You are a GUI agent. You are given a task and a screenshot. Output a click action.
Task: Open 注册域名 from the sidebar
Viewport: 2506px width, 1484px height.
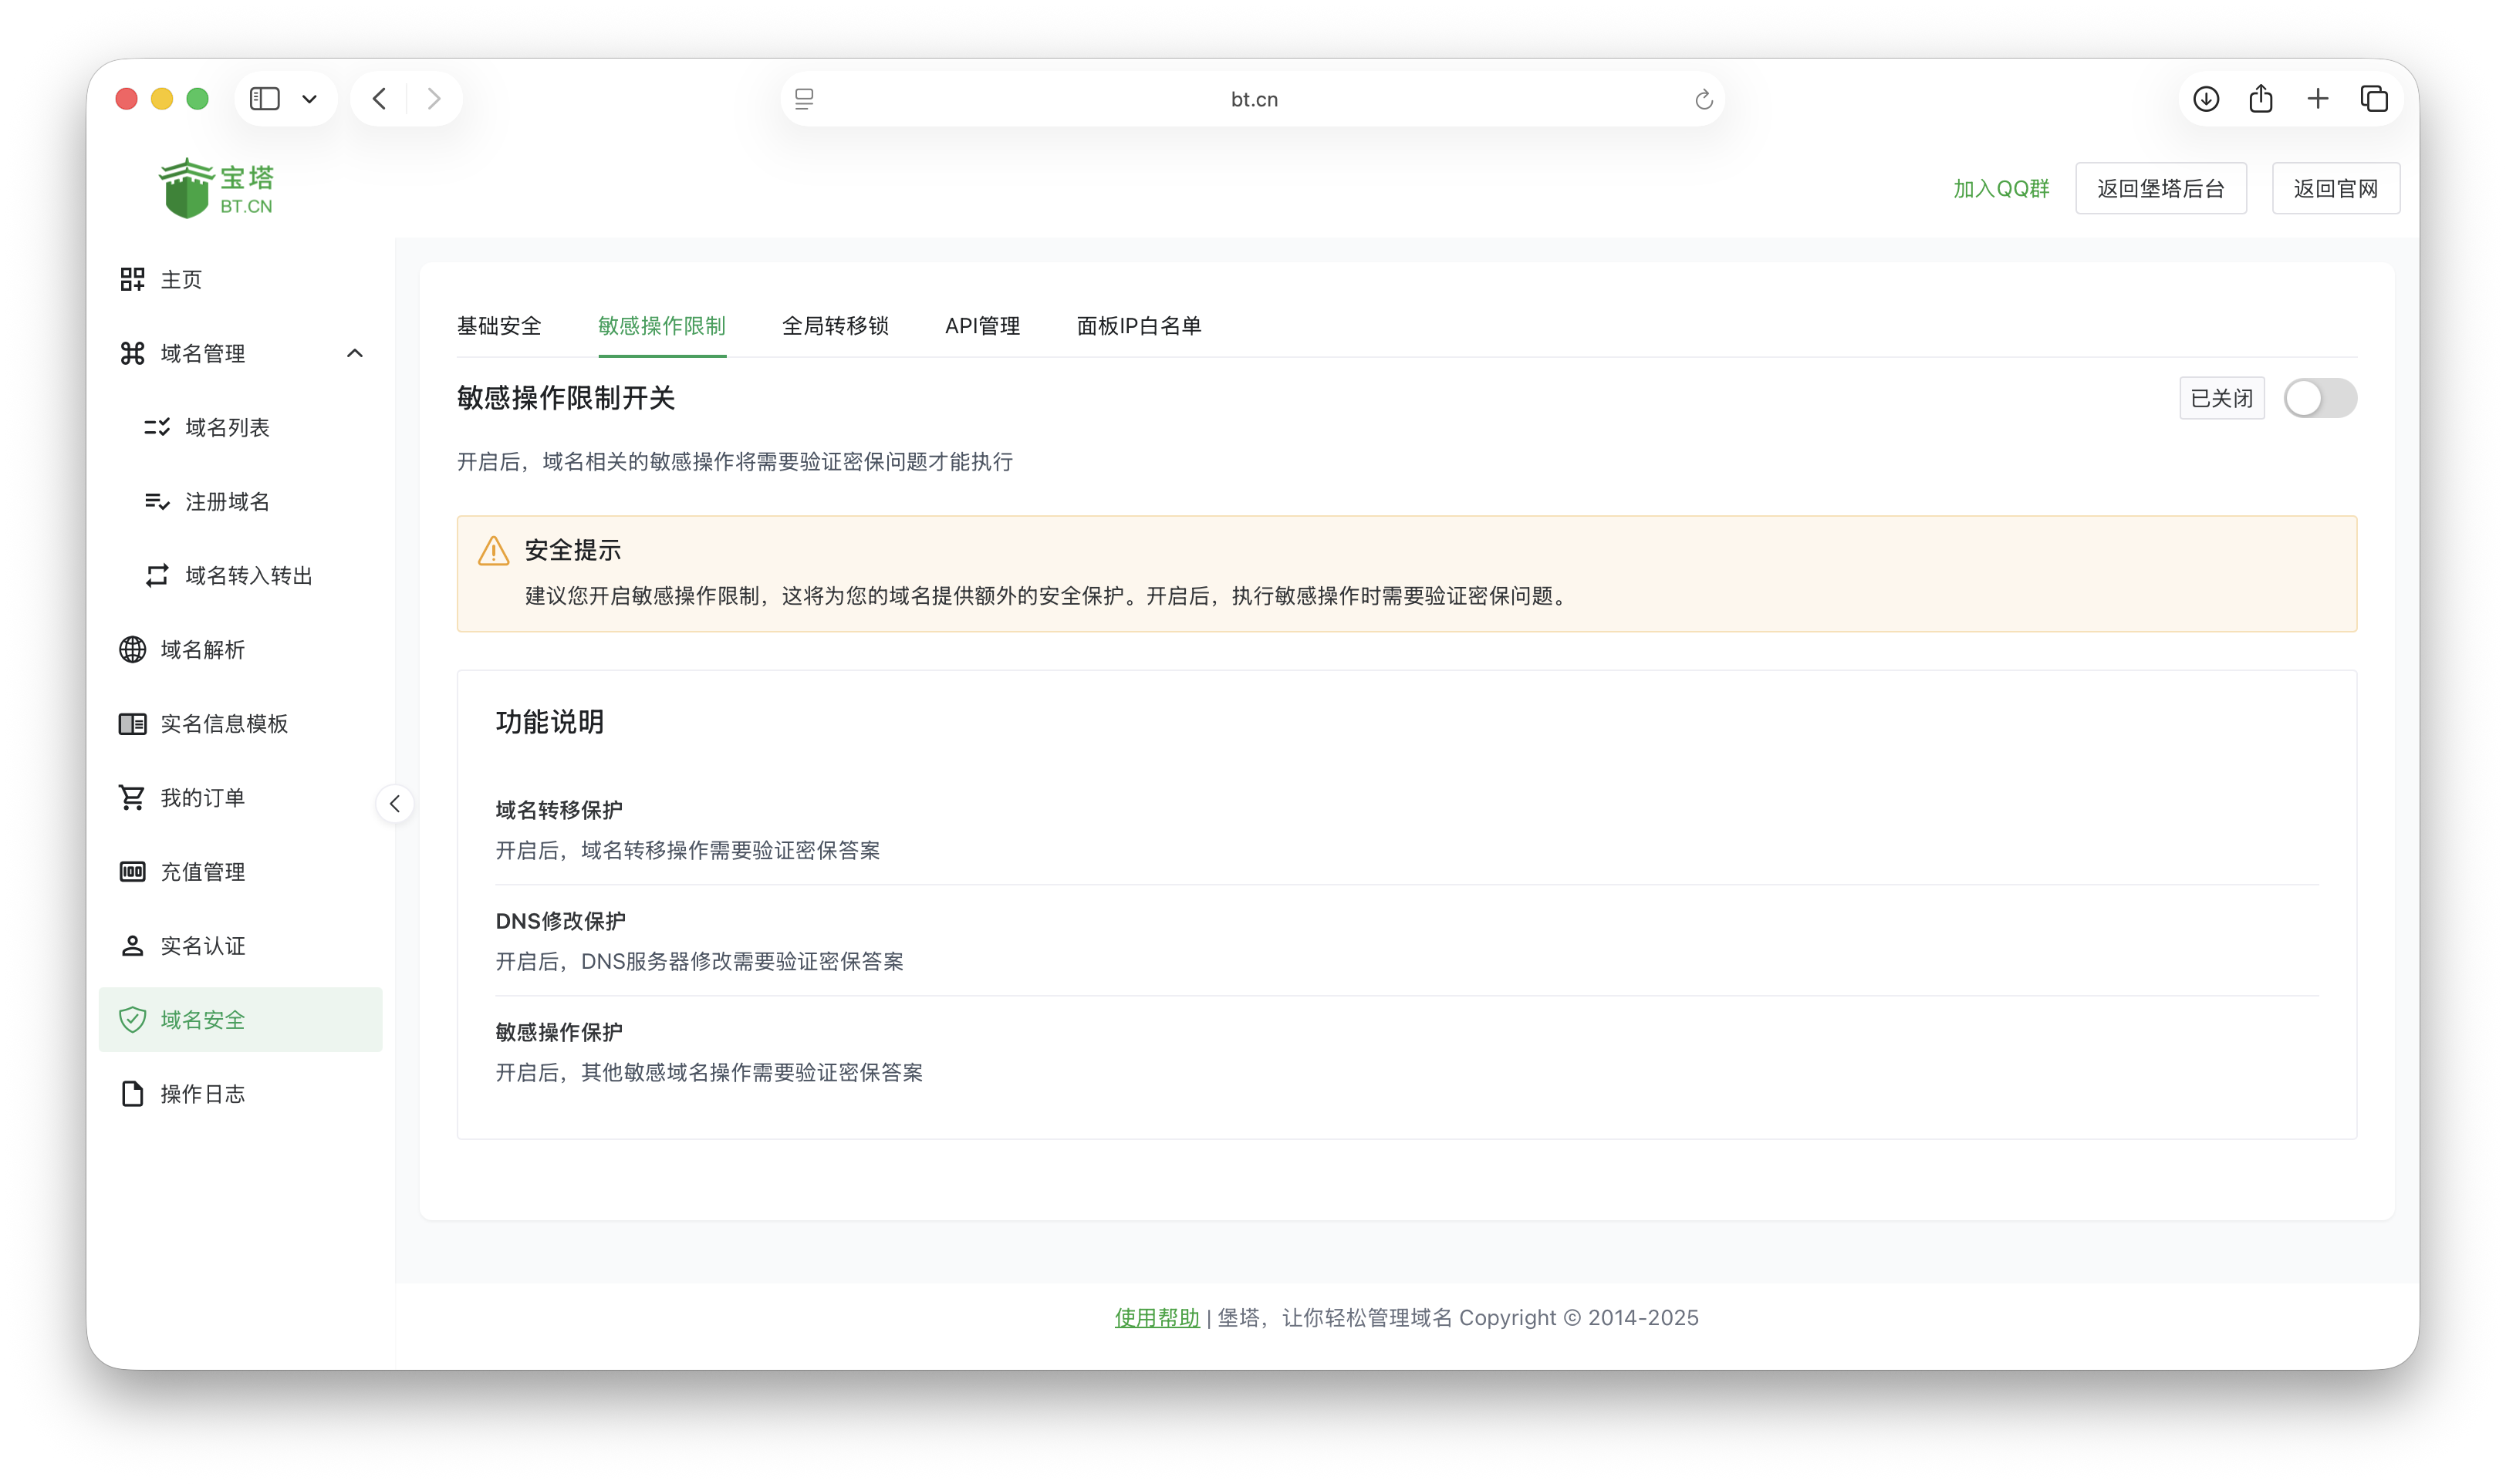click(226, 501)
